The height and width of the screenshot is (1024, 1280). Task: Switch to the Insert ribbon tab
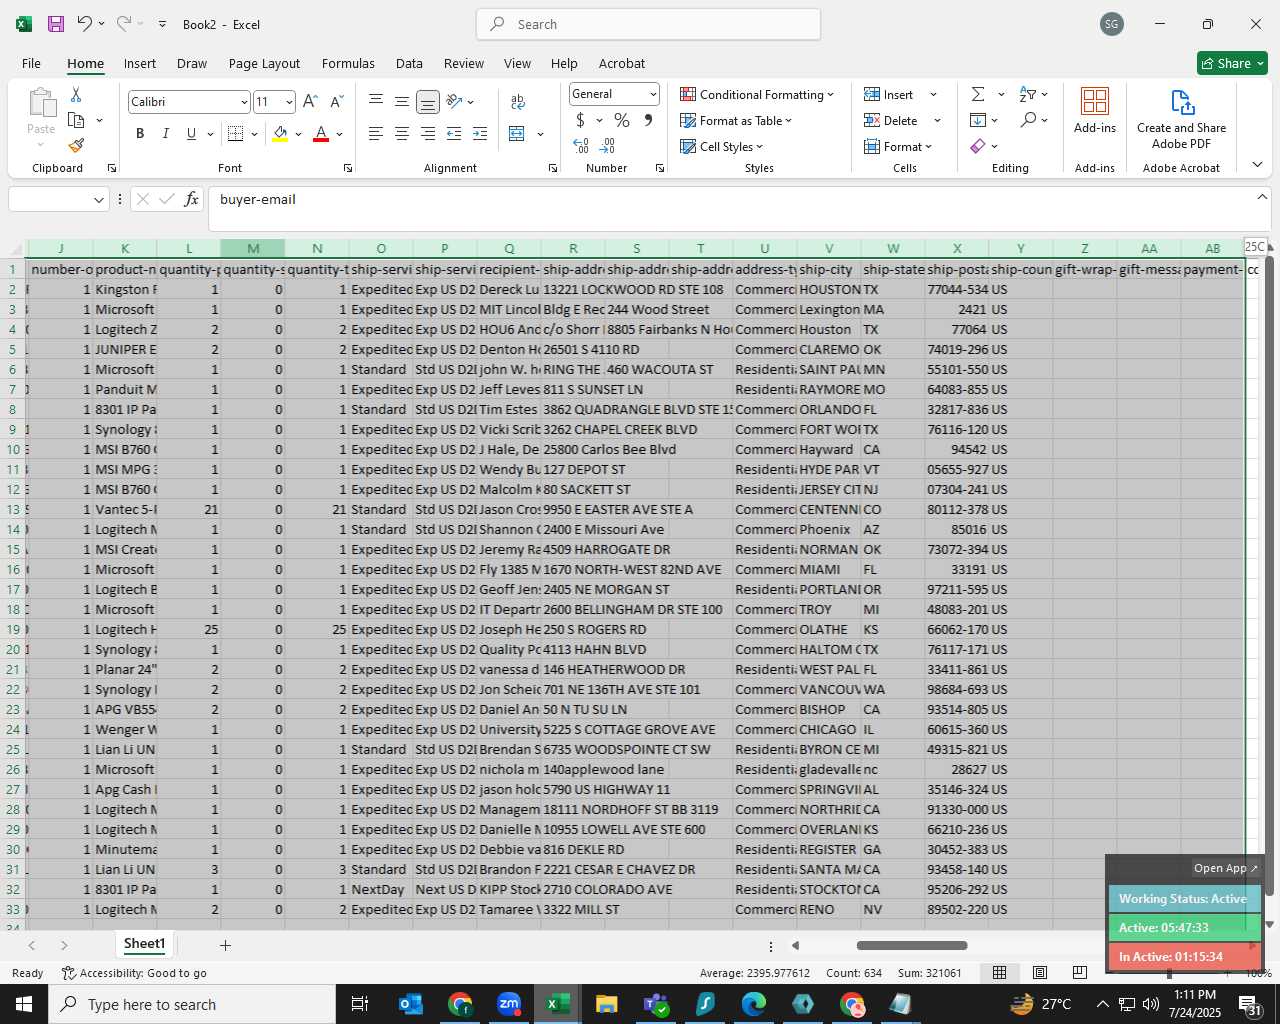140,63
